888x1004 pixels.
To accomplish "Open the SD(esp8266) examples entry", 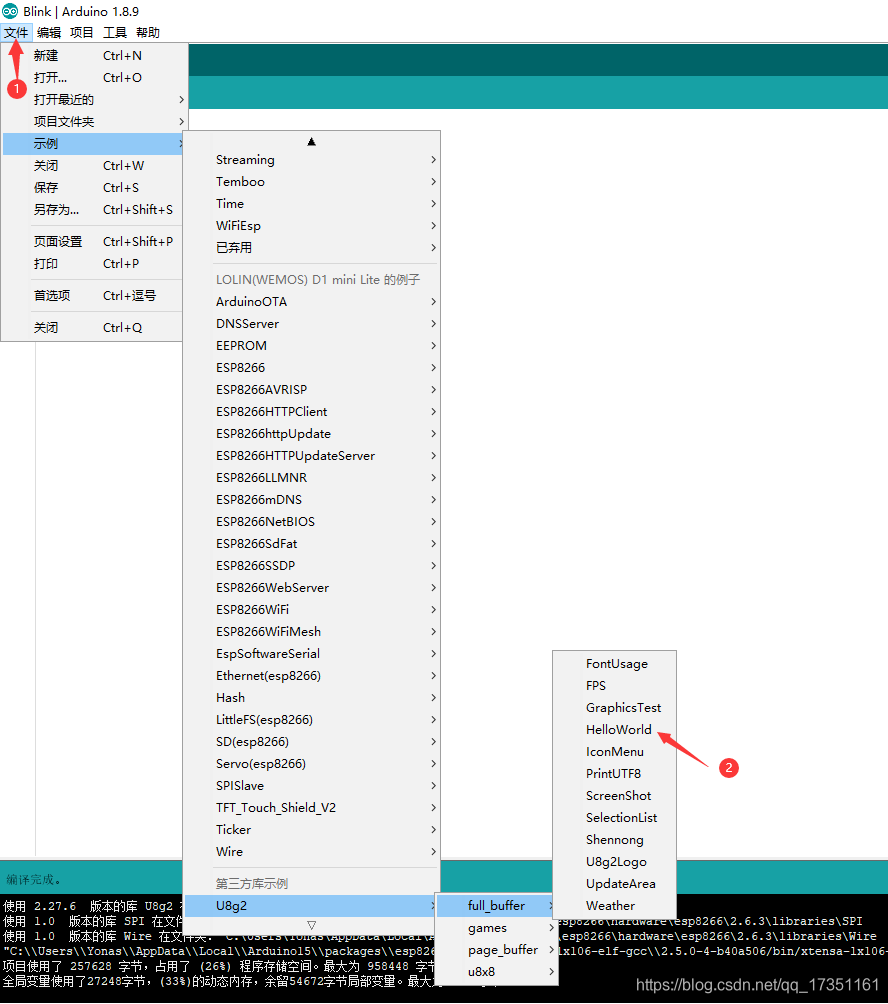I will point(312,741).
